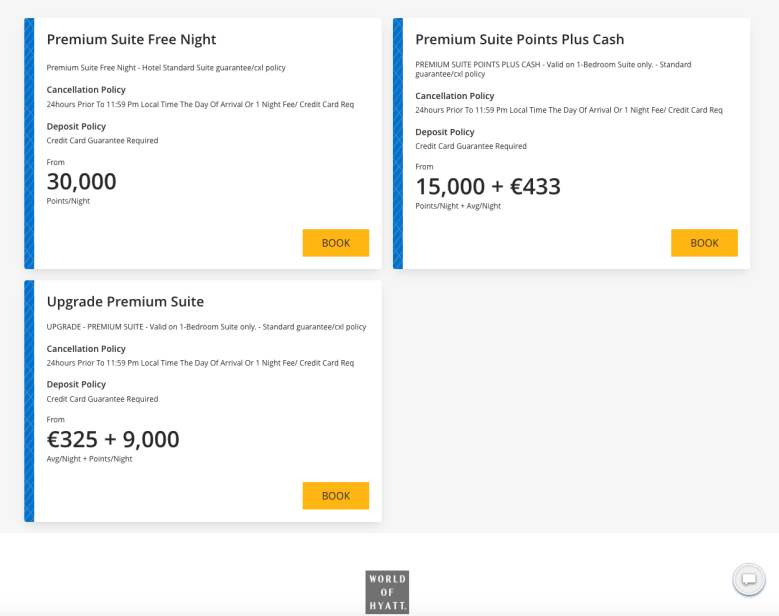Click Deposit Policy heading in Points Plus Cash card
This screenshot has height=616, width=779.
[x=445, y=132]
